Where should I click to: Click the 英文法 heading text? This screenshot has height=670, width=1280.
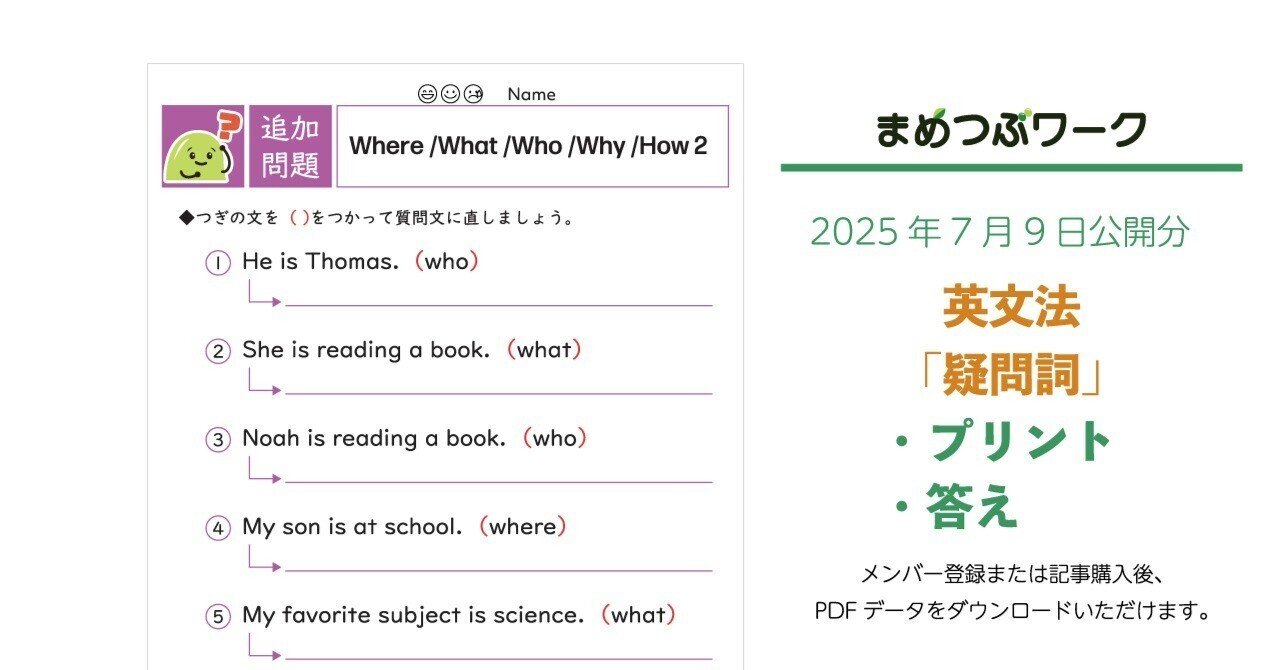point(1011,308)
